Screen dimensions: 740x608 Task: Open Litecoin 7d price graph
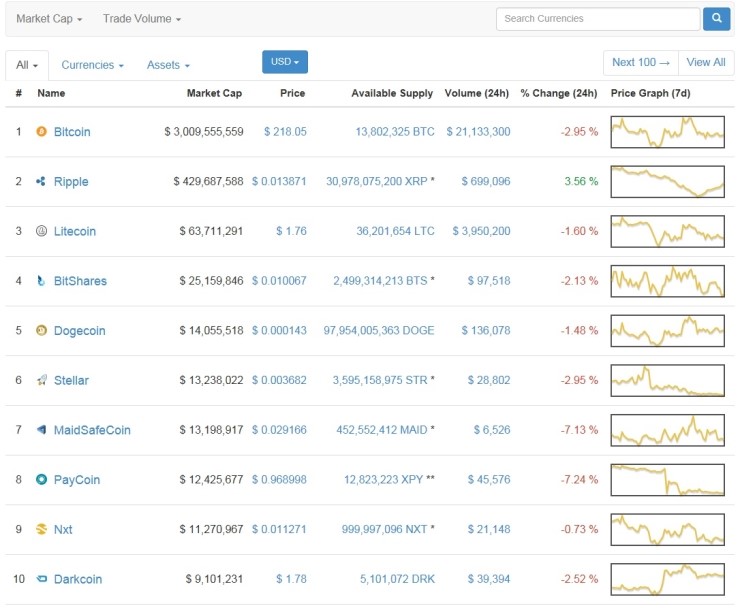[667, 231]
